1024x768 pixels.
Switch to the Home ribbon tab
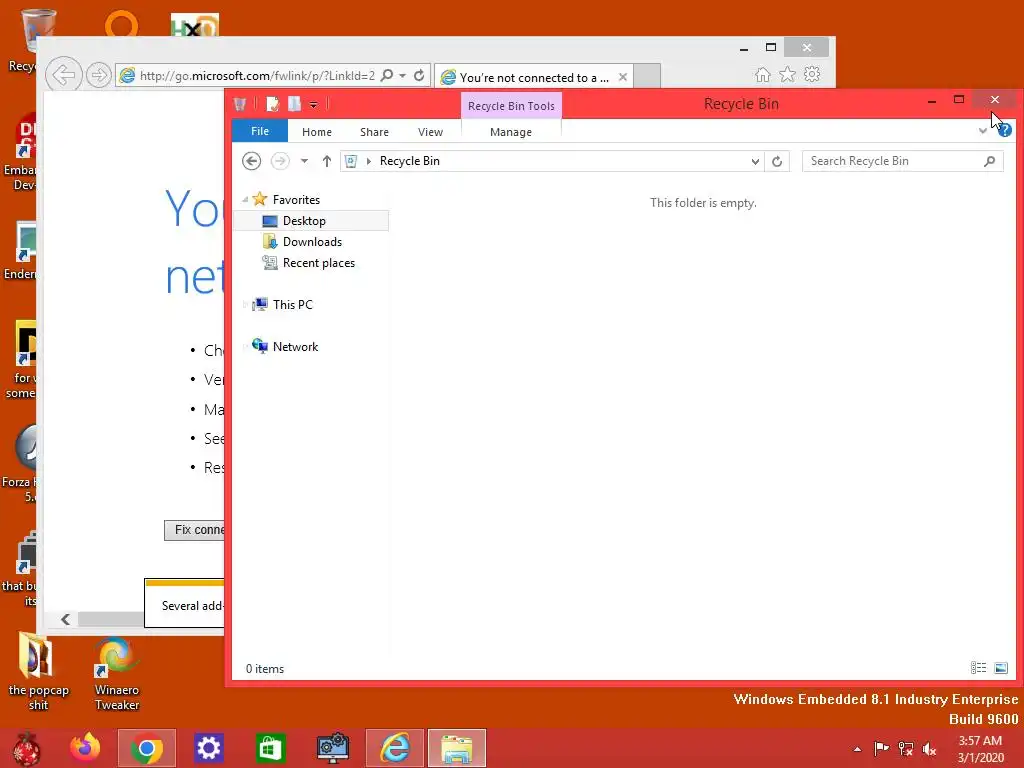point(317,132)
